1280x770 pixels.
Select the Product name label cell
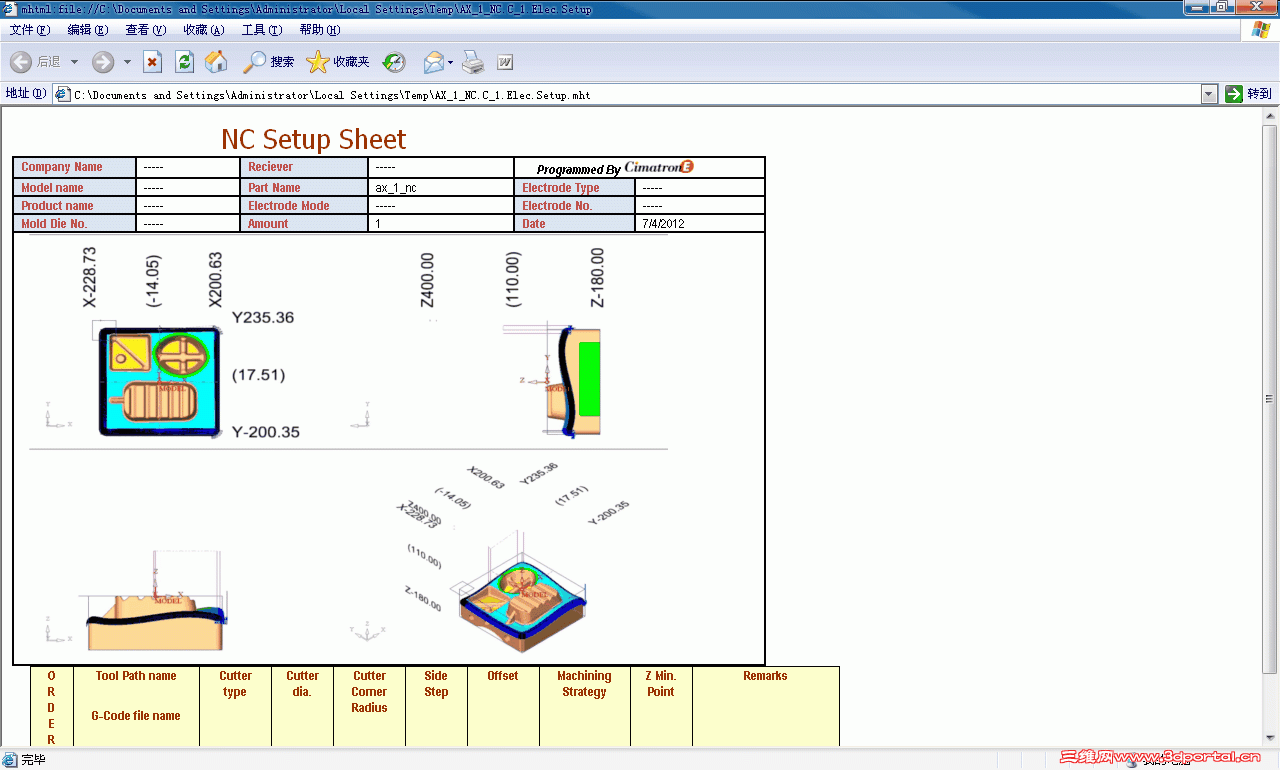point(74,206)
